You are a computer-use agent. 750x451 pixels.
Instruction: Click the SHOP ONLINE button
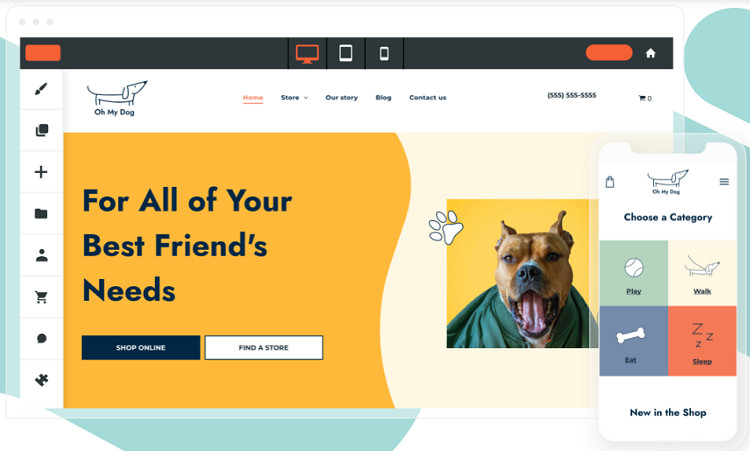141,348
